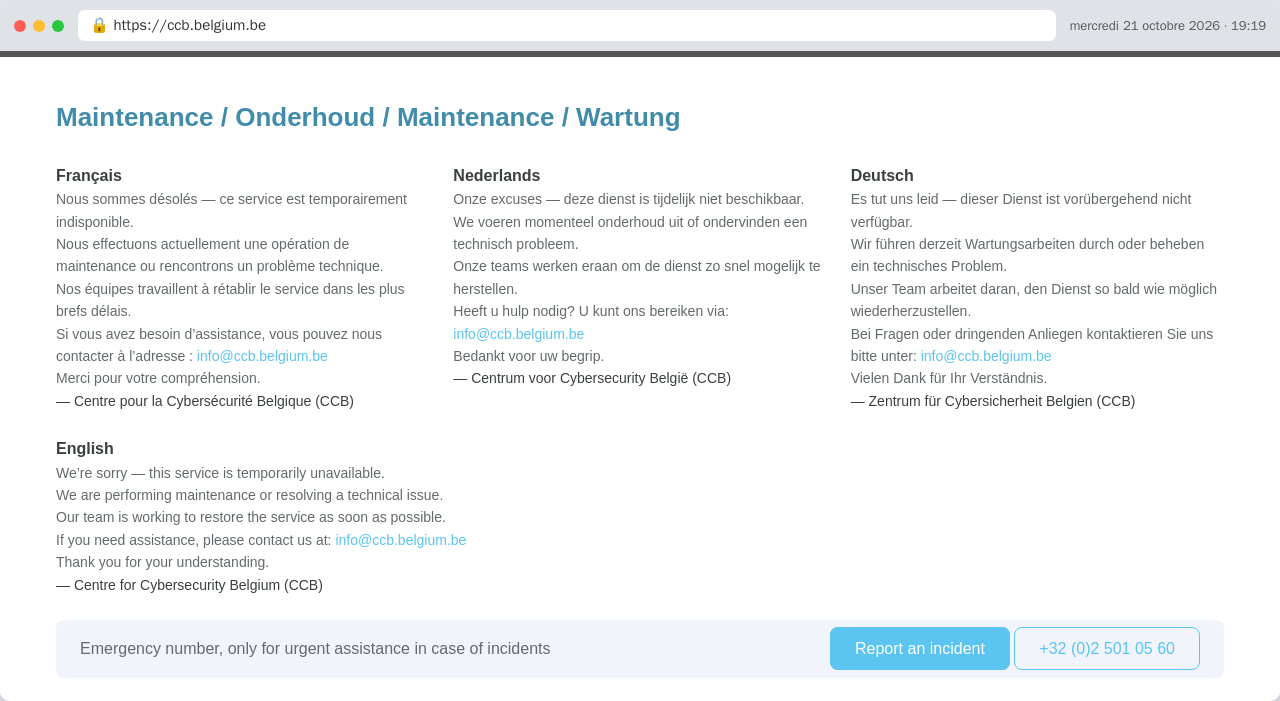Click the English section heading

(85, 449)
